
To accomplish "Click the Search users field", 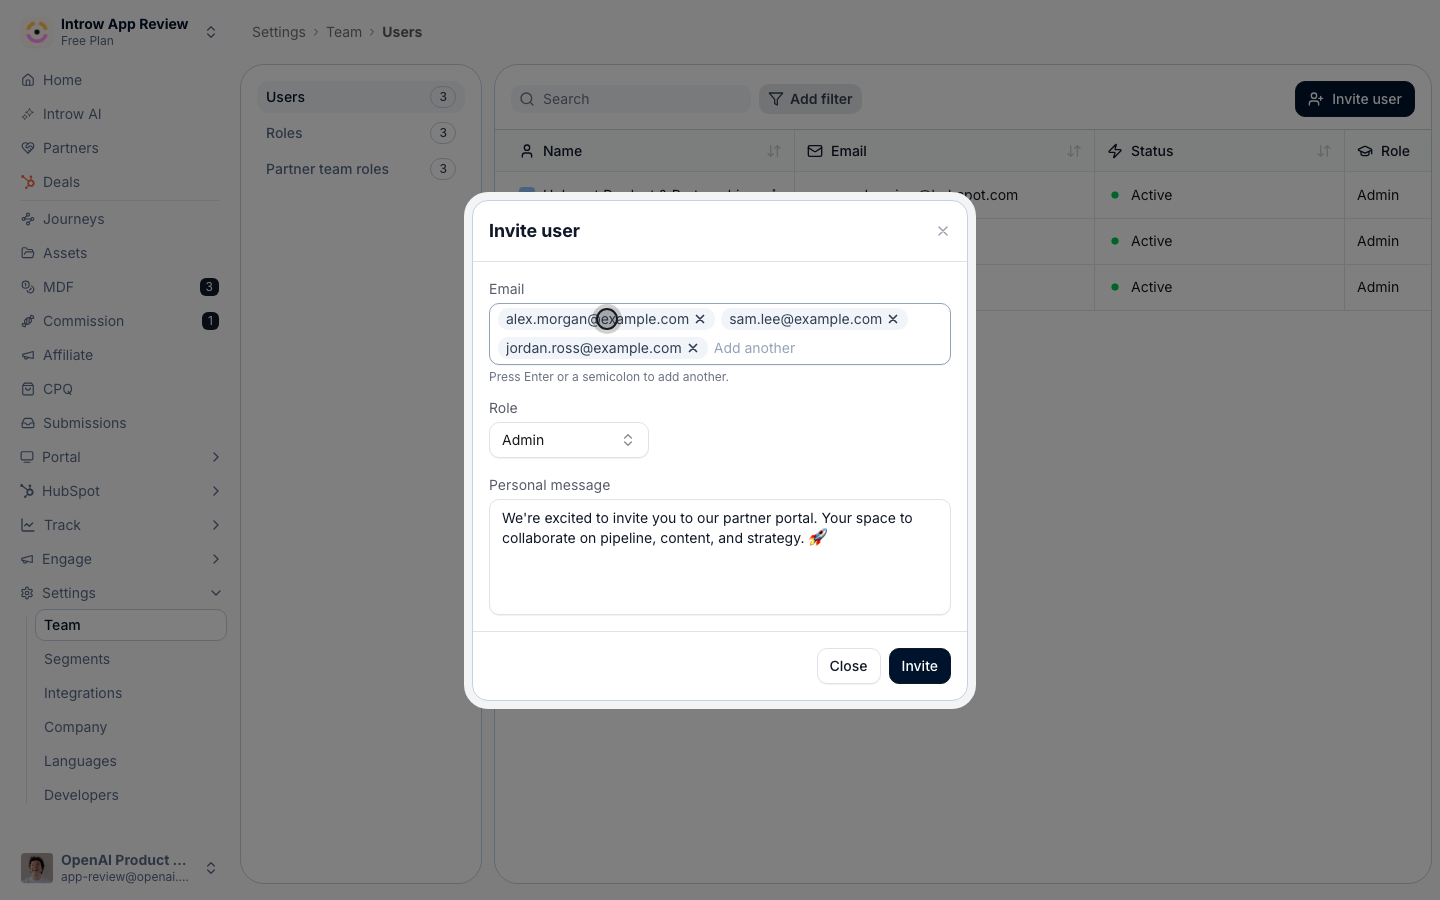I will (x=631, y=99).
